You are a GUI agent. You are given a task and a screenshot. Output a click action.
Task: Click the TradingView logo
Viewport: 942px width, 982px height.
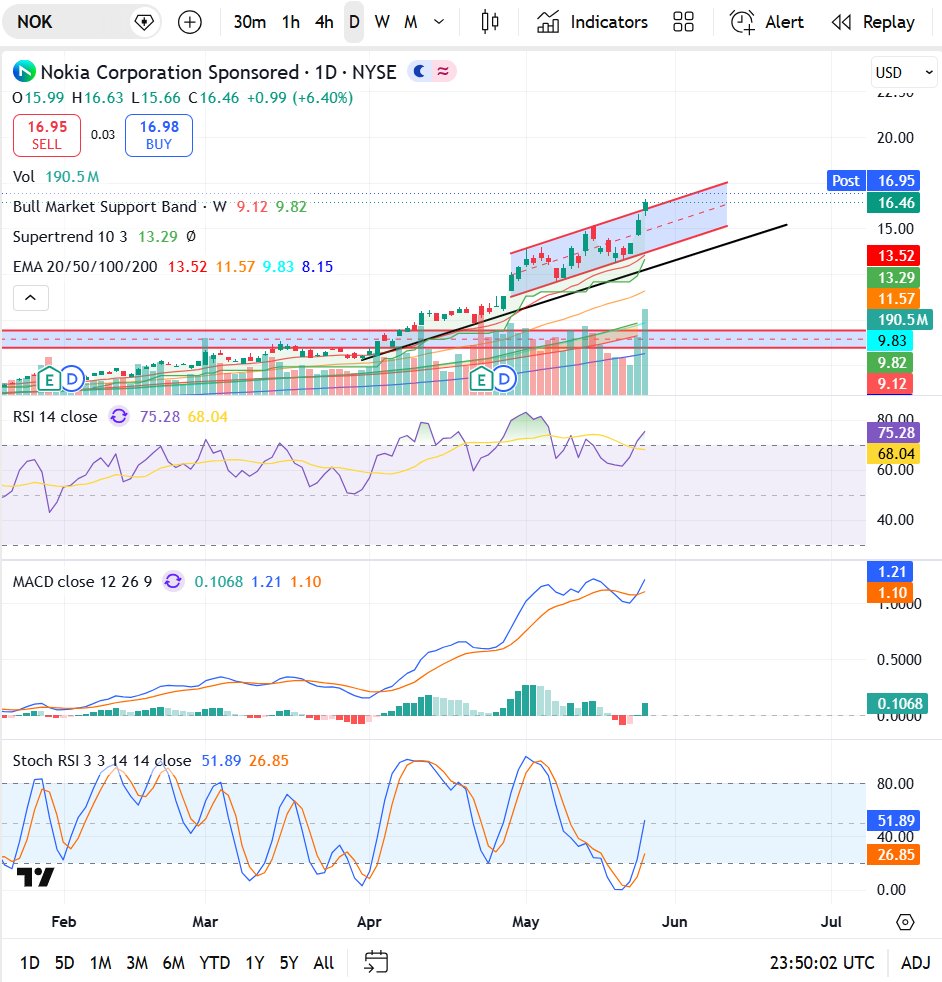pyautogui.click(x=35, y=877)
